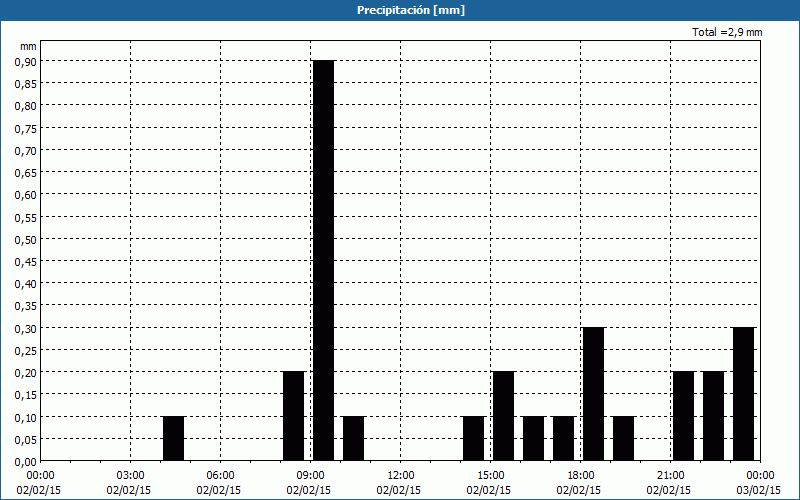This screenshot has width=800, height=500.
Task: Click the '0,50' y-axis label
Action: pos(26,239)
